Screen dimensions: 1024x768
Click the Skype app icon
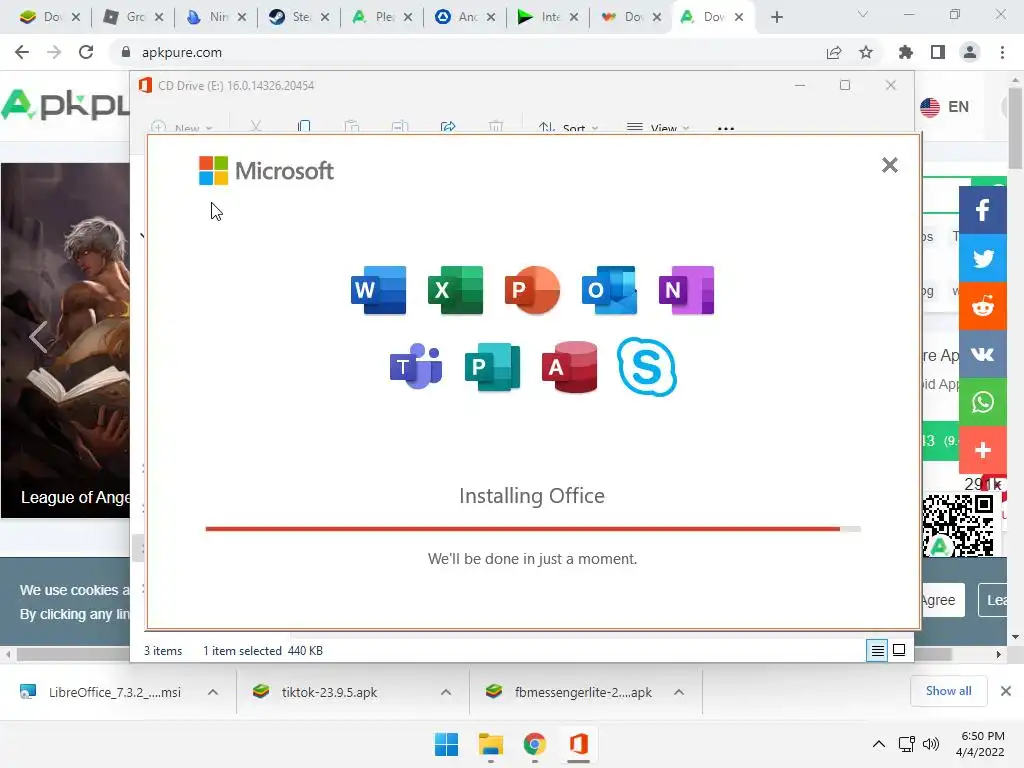coord(647,366)
